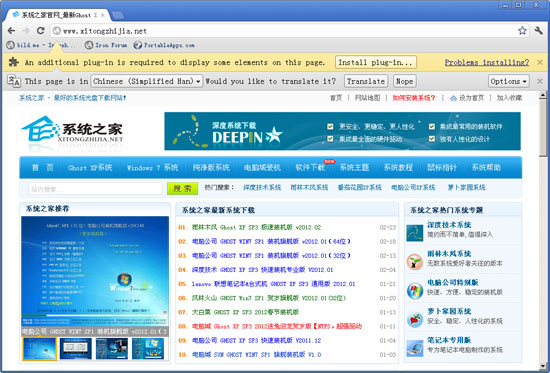Open the translate Options dropdown
The width and height of the screenshot is (550, 373).
[x=509, y=81]
